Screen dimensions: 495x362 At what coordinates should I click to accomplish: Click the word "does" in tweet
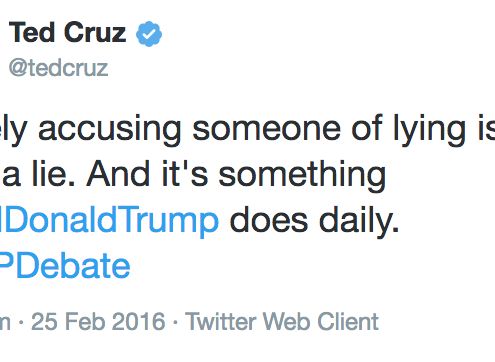[269, 220]
